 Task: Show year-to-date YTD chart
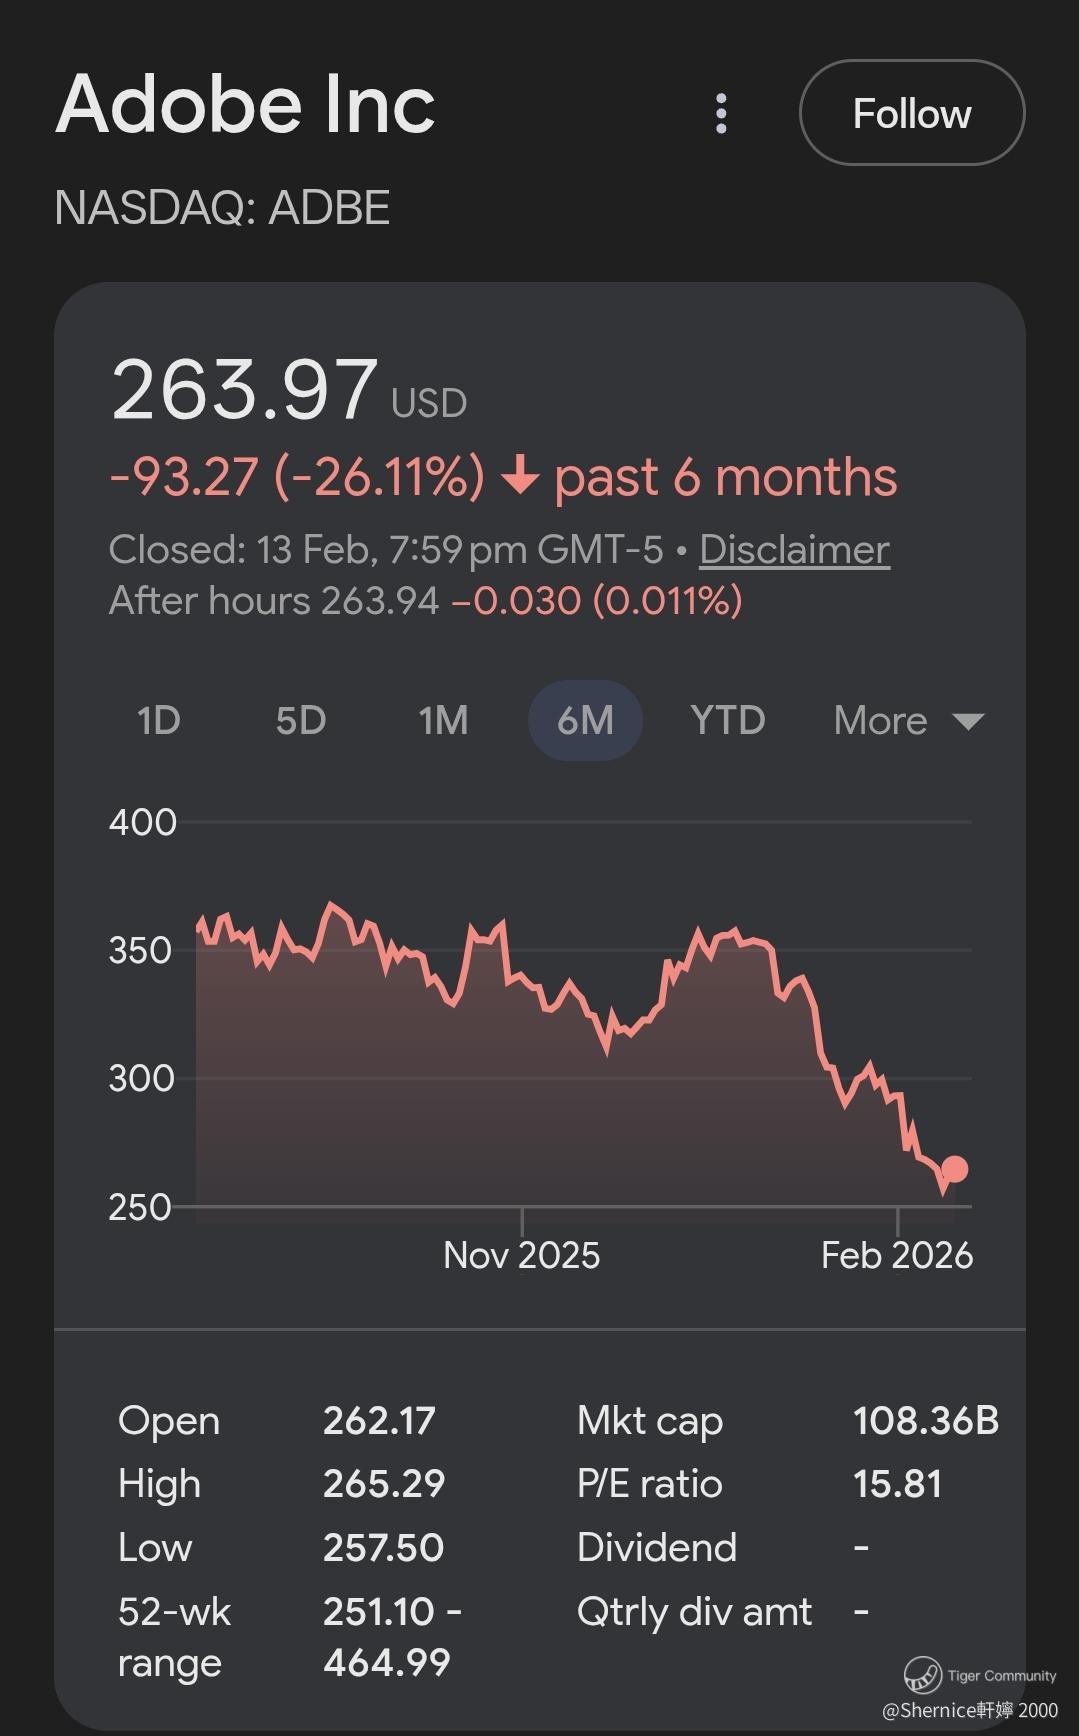coord(728,720)
